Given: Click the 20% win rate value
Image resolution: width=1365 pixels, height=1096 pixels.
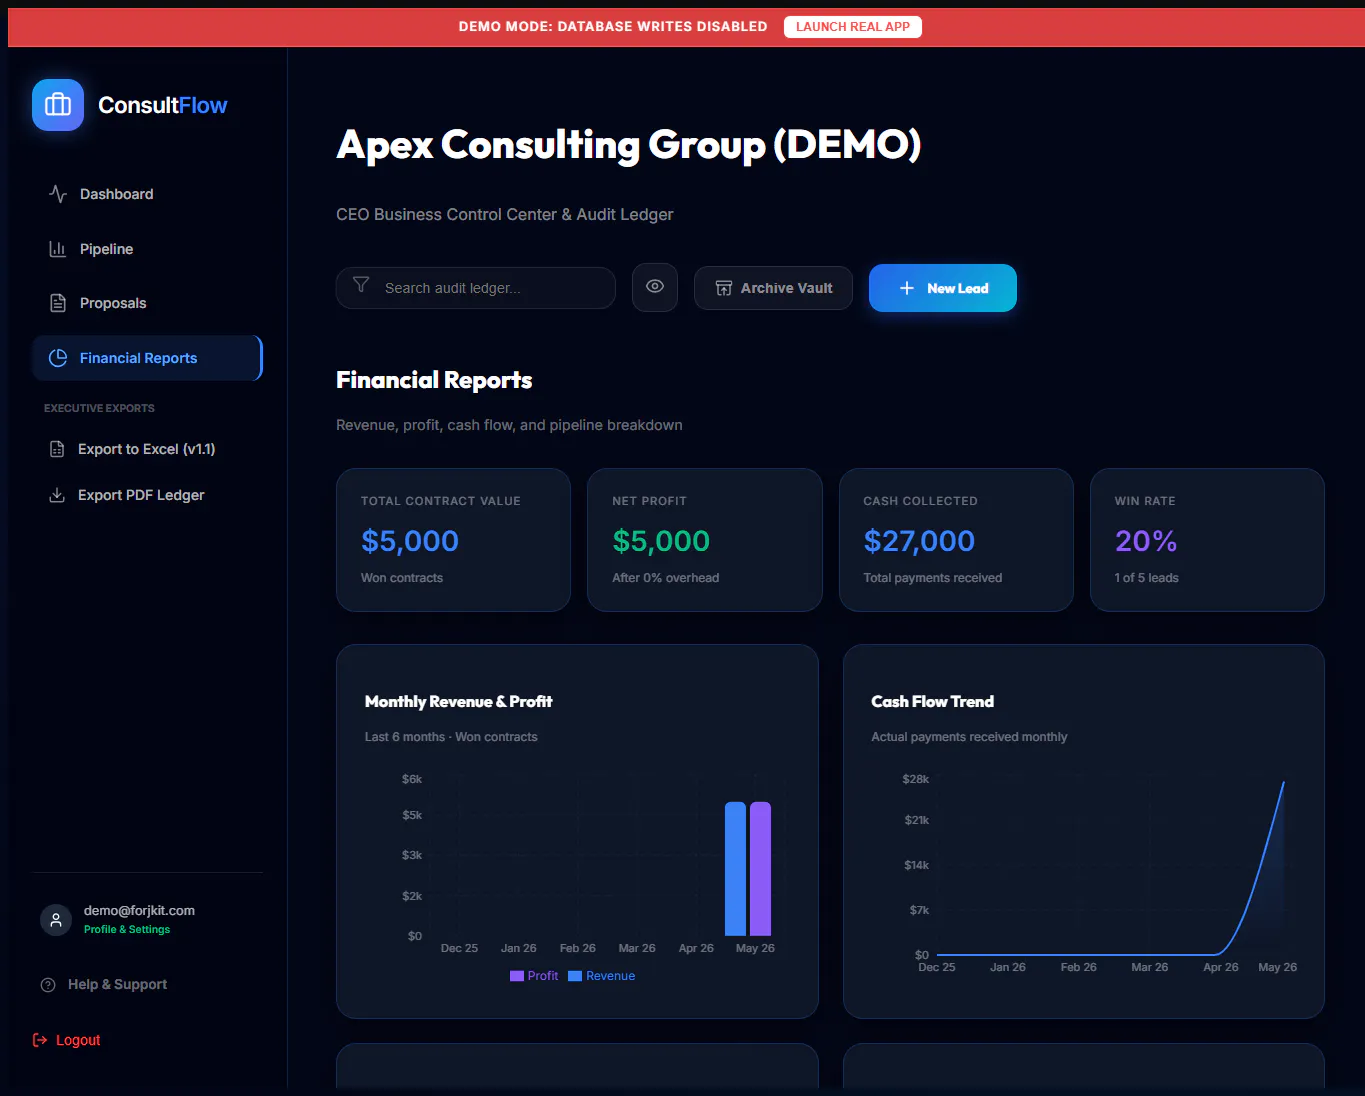Looking at the screenshot, I should [x=1146, y=541].
